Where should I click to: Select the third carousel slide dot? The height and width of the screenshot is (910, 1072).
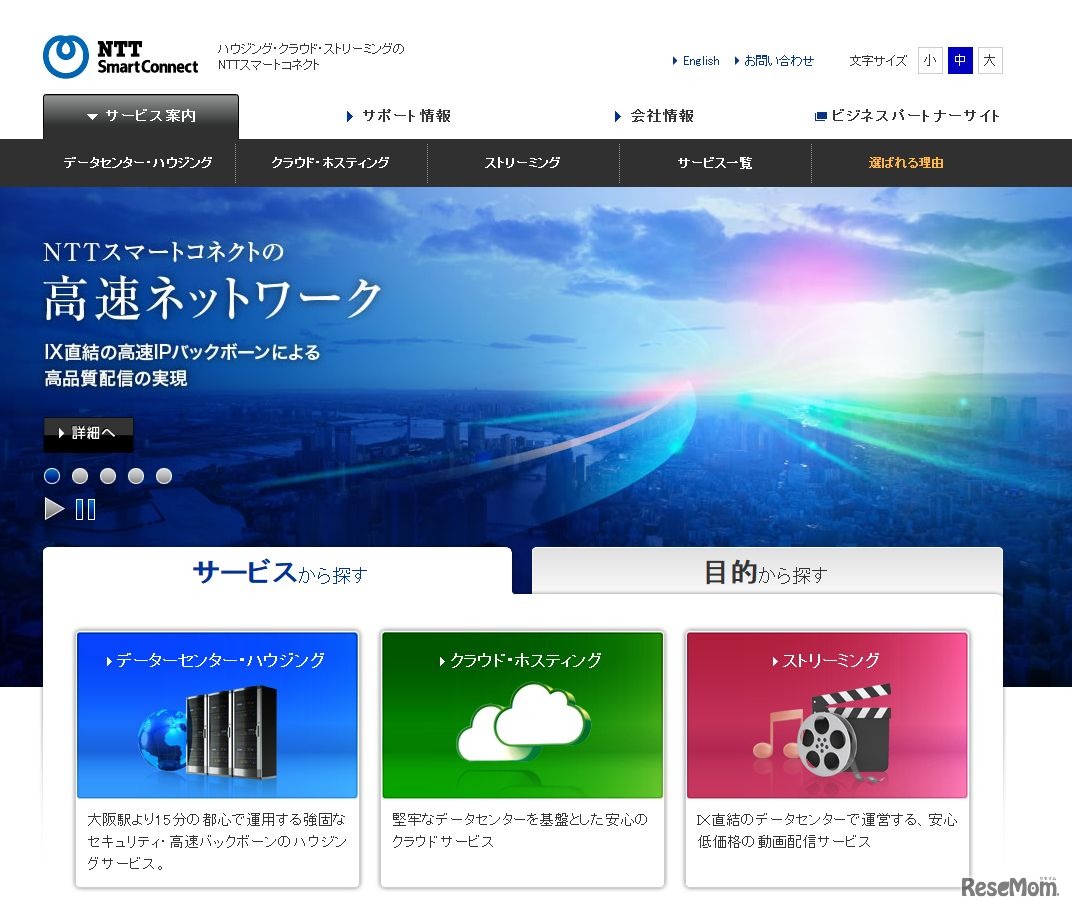108,476
